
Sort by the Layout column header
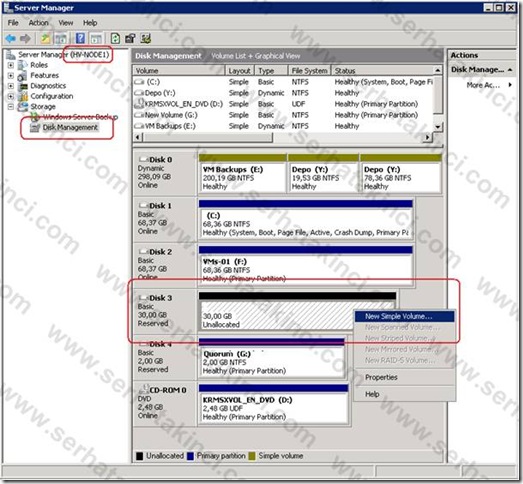240,71
